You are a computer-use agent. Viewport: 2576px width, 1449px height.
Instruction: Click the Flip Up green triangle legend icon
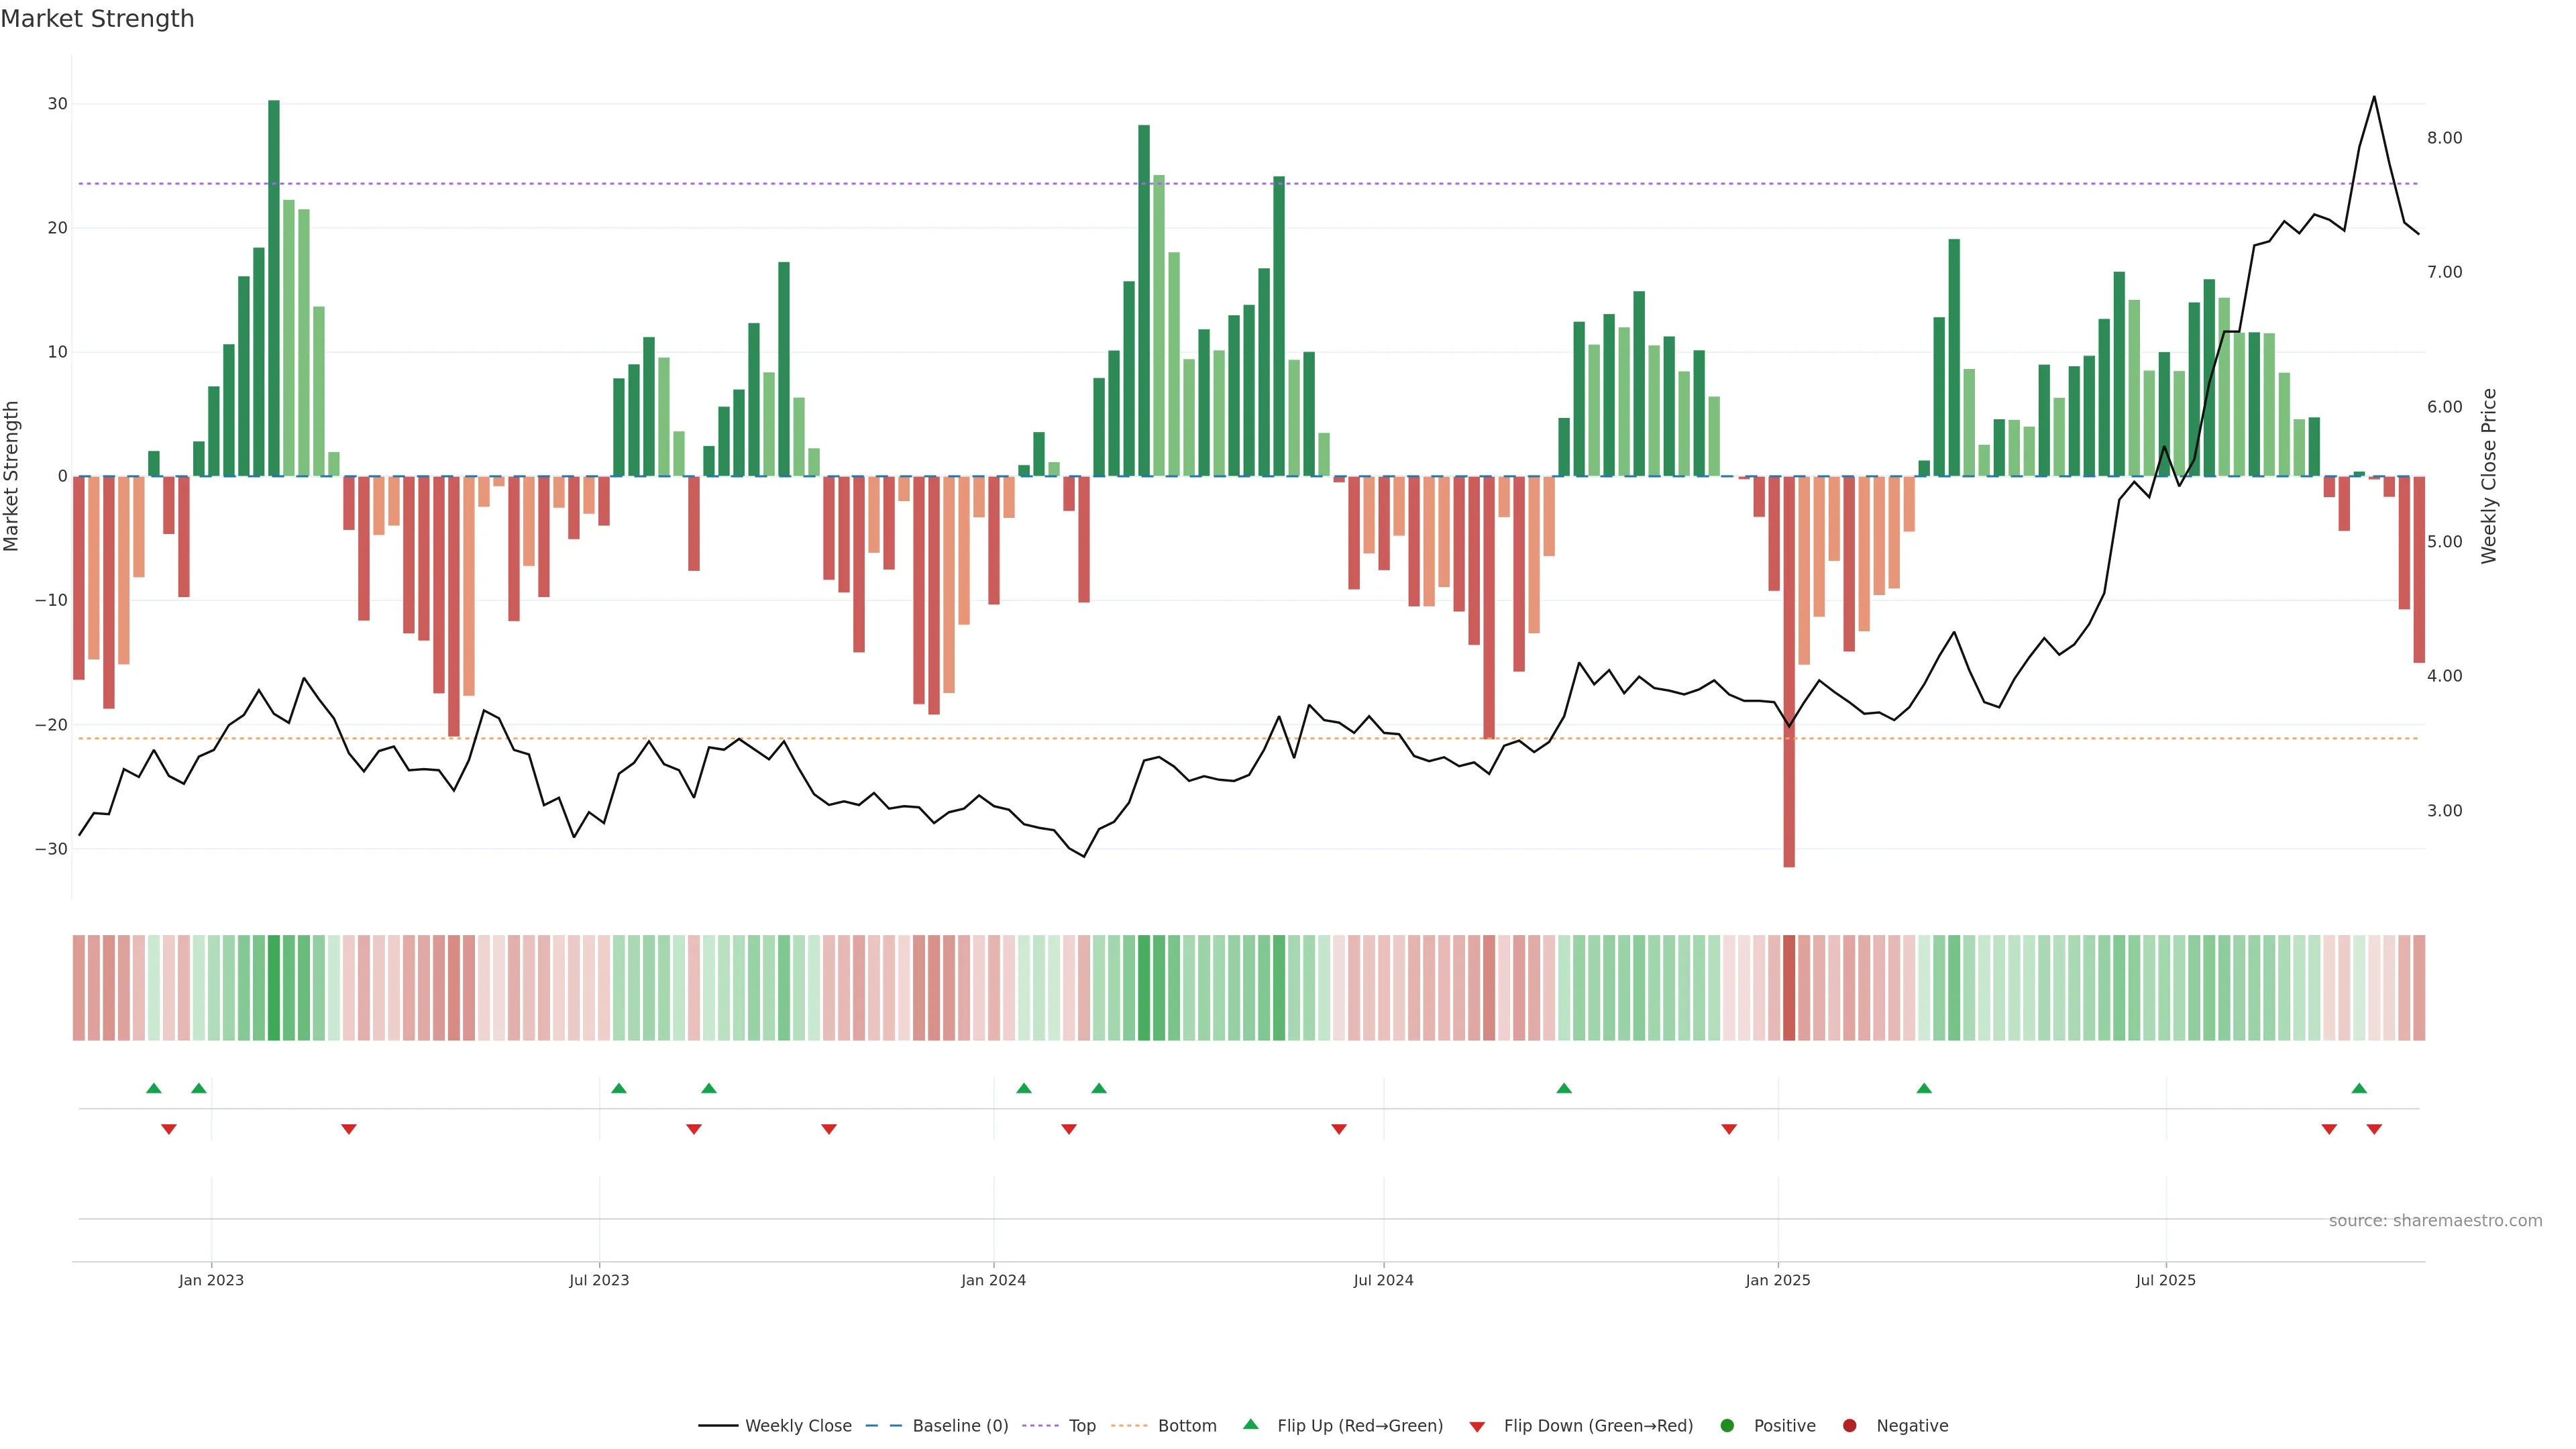click(x=1250, y=1424)
